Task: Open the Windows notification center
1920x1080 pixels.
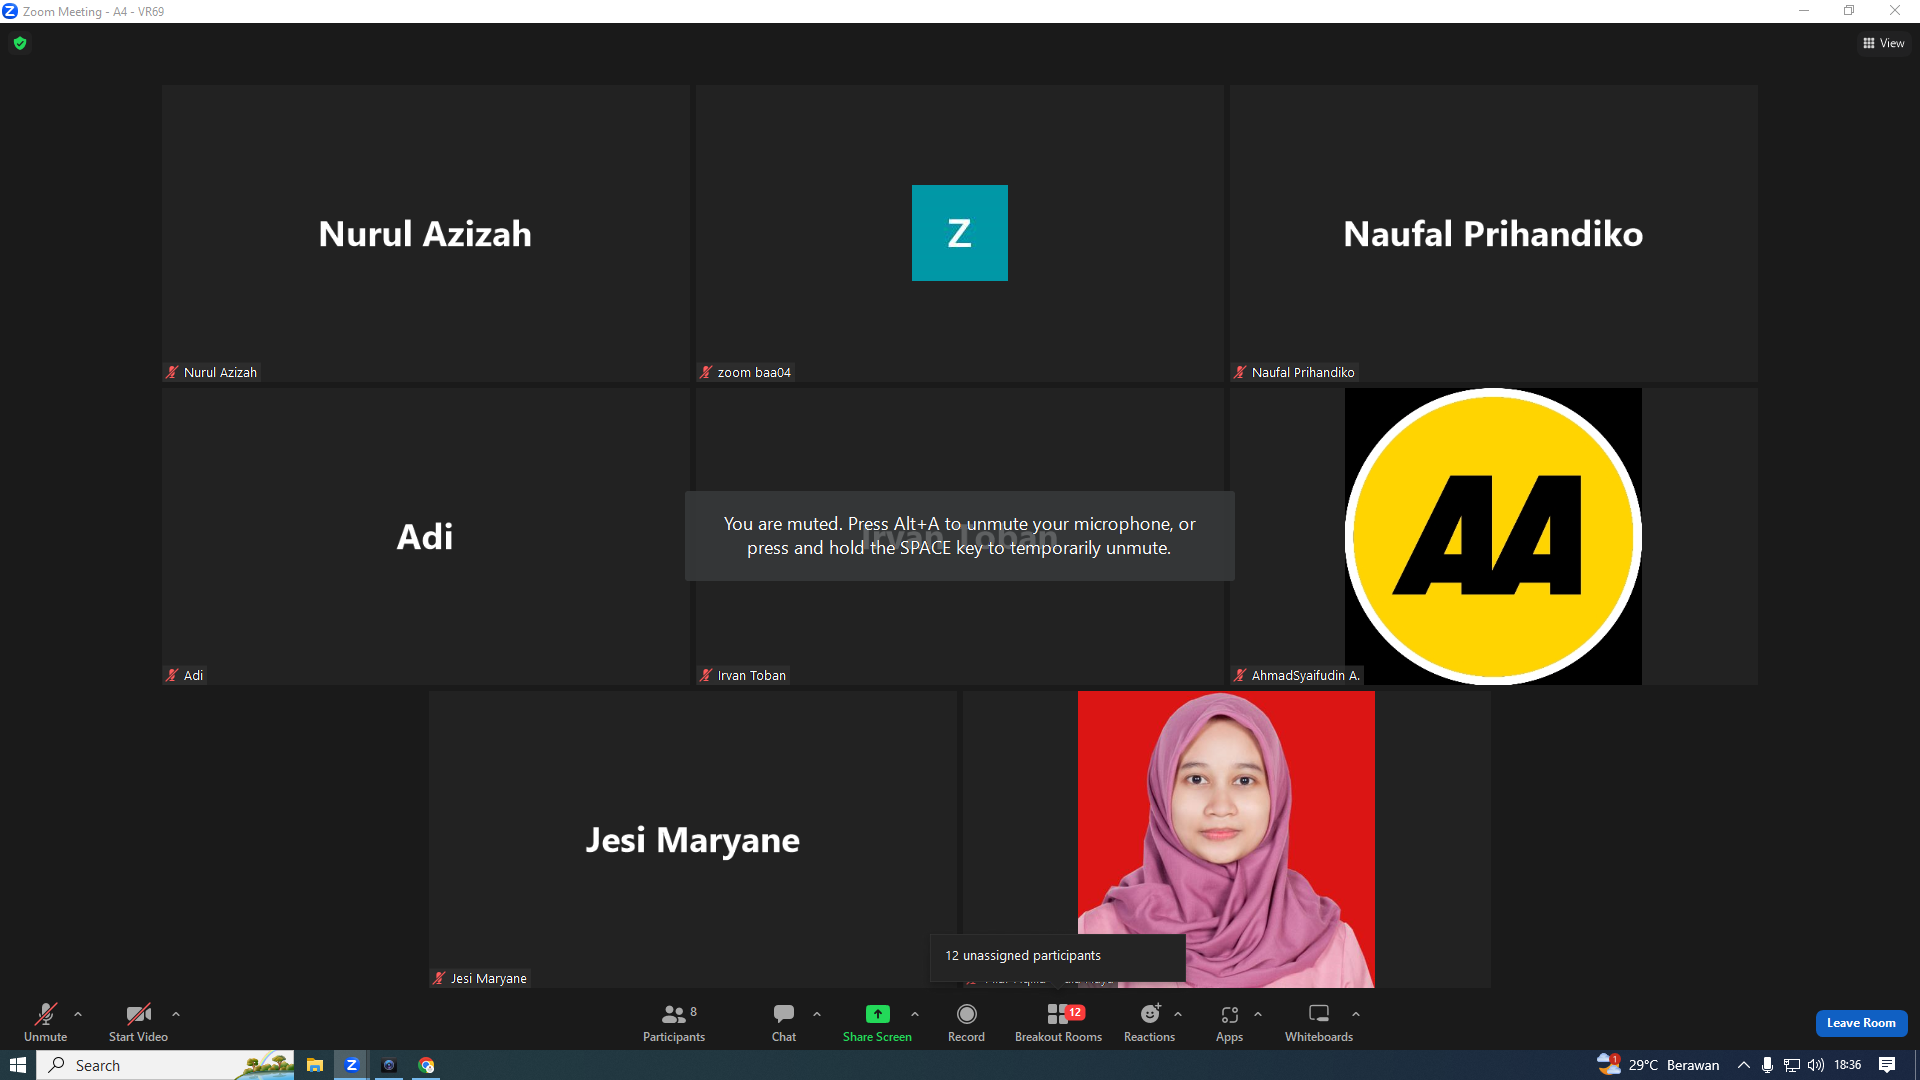Action: [x=1887, y=1065]
